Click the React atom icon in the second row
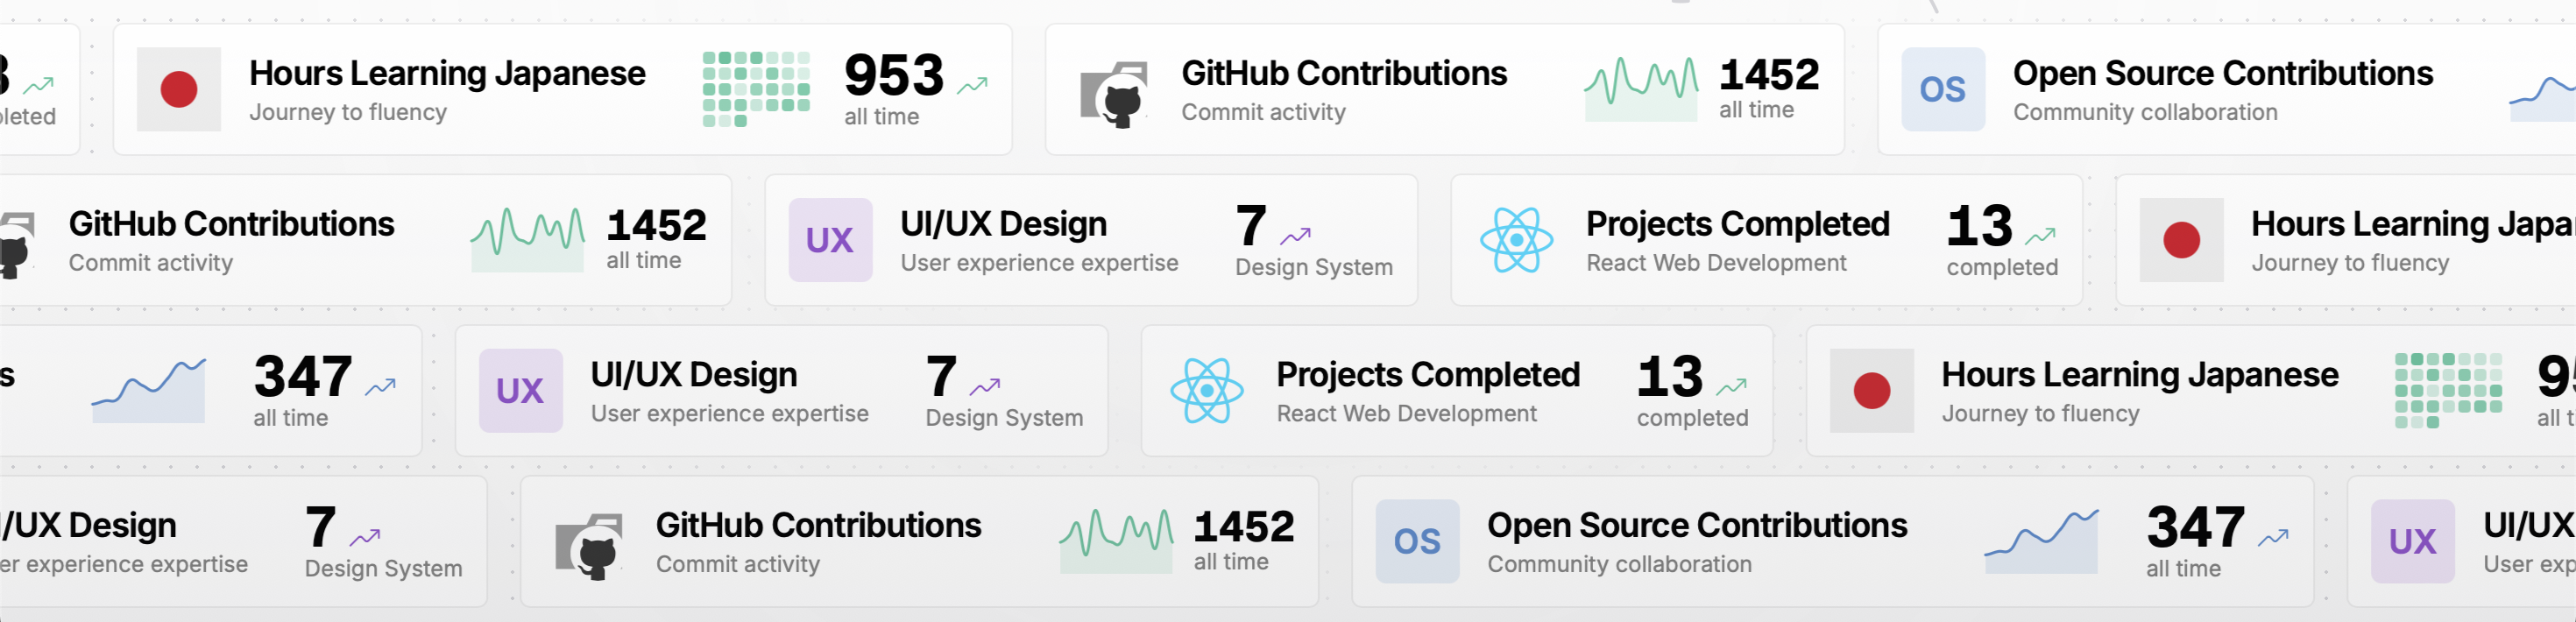The image size is (2576, 622). click(1517, 240)
